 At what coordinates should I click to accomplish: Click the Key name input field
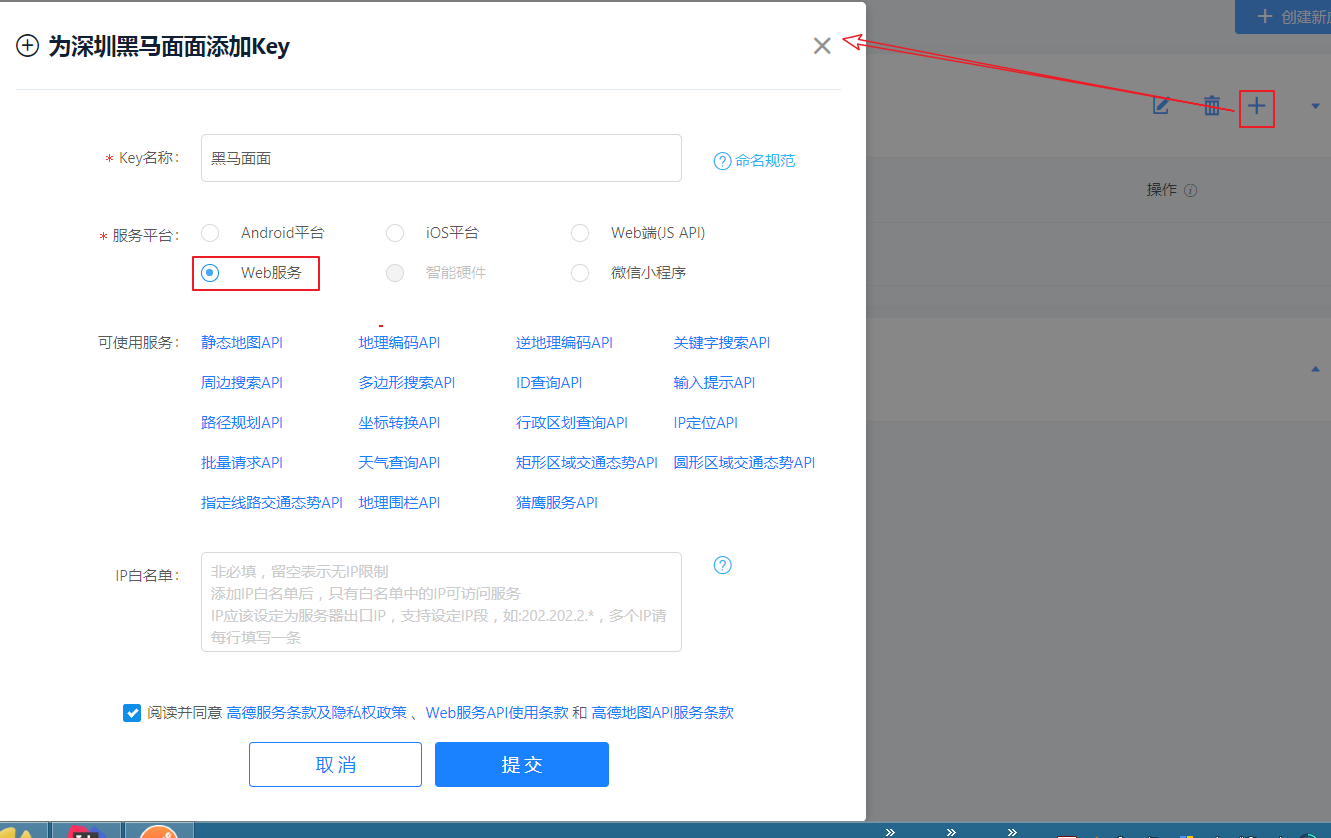(x=441, y=158)
